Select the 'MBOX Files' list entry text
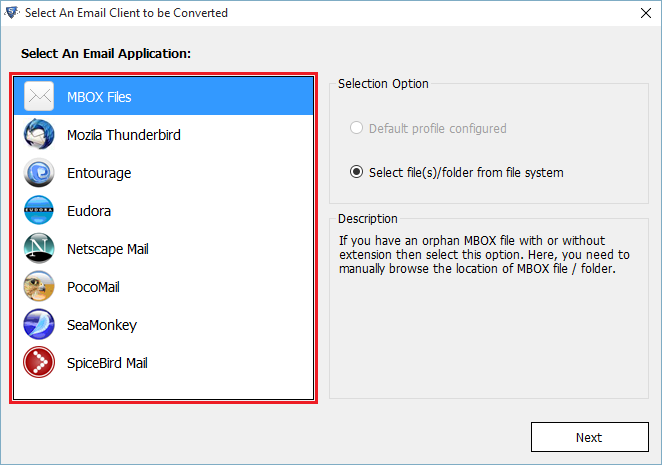Screen dimensions: 662x465 [x=99, y=97]
